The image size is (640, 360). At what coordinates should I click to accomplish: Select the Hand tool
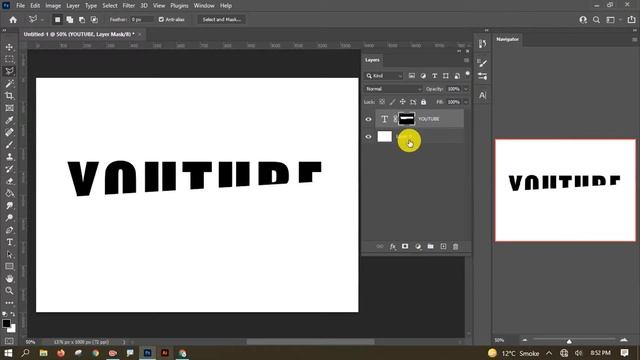[9, 279]
